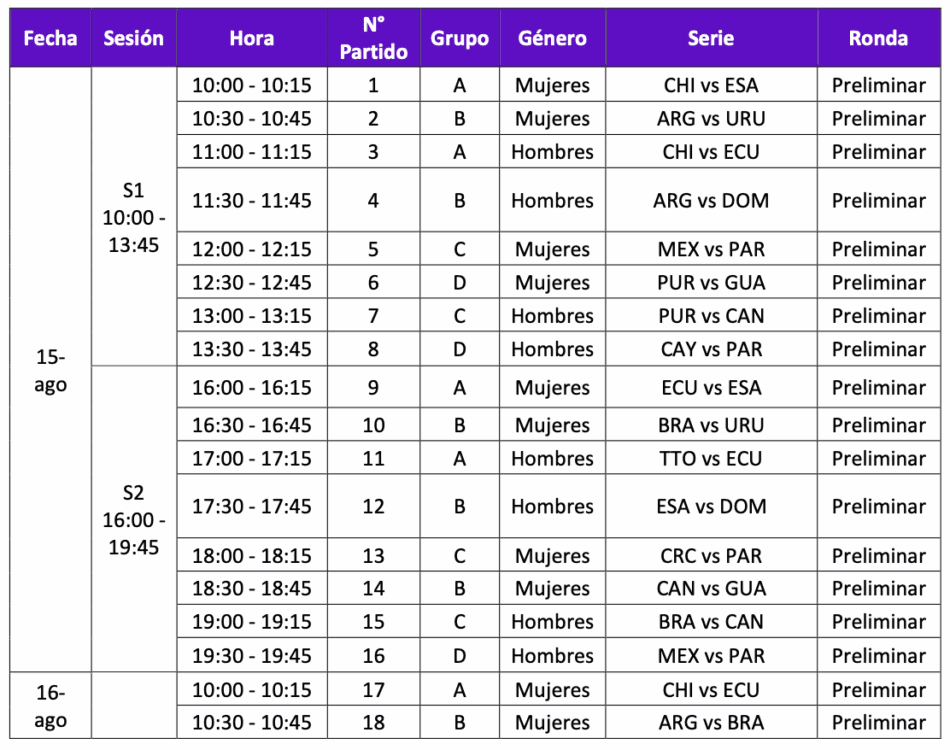The width and height of the screenshot is (950, 750).
Task: Click the Grupo column header
Action: point(459,38)
